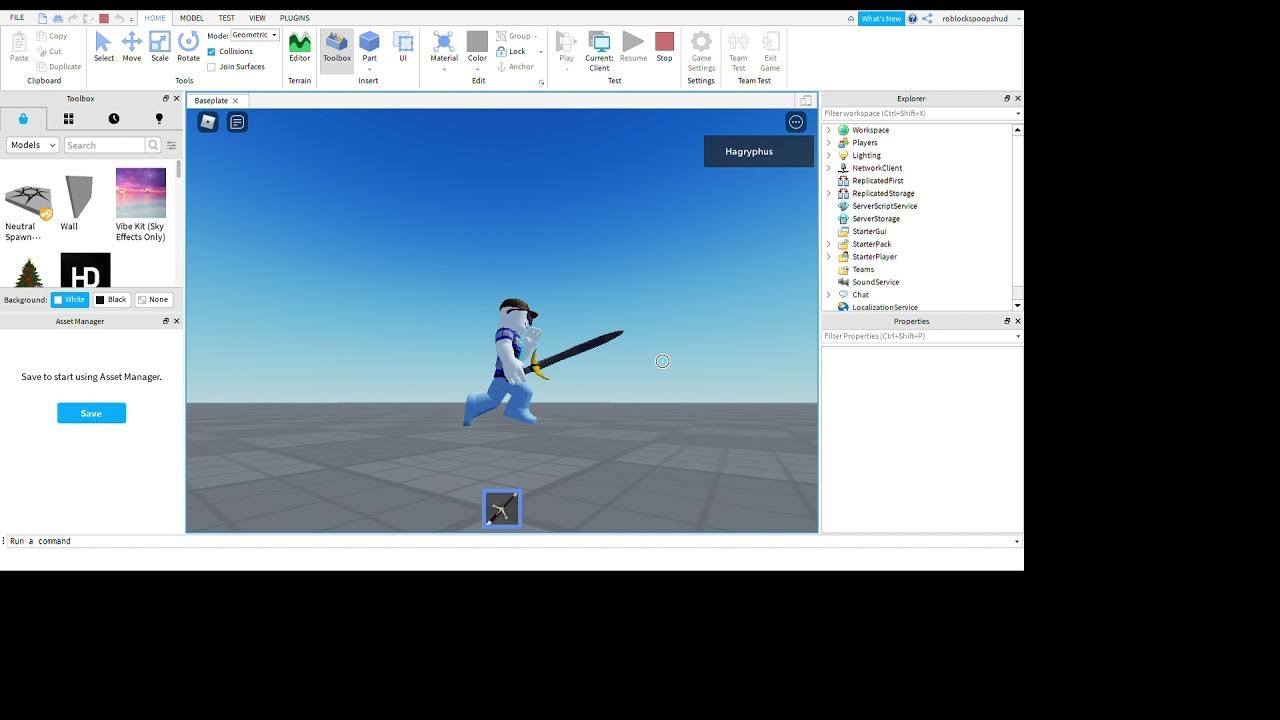
Task: Toggle the Collisions checkbox
Action: 211,51
